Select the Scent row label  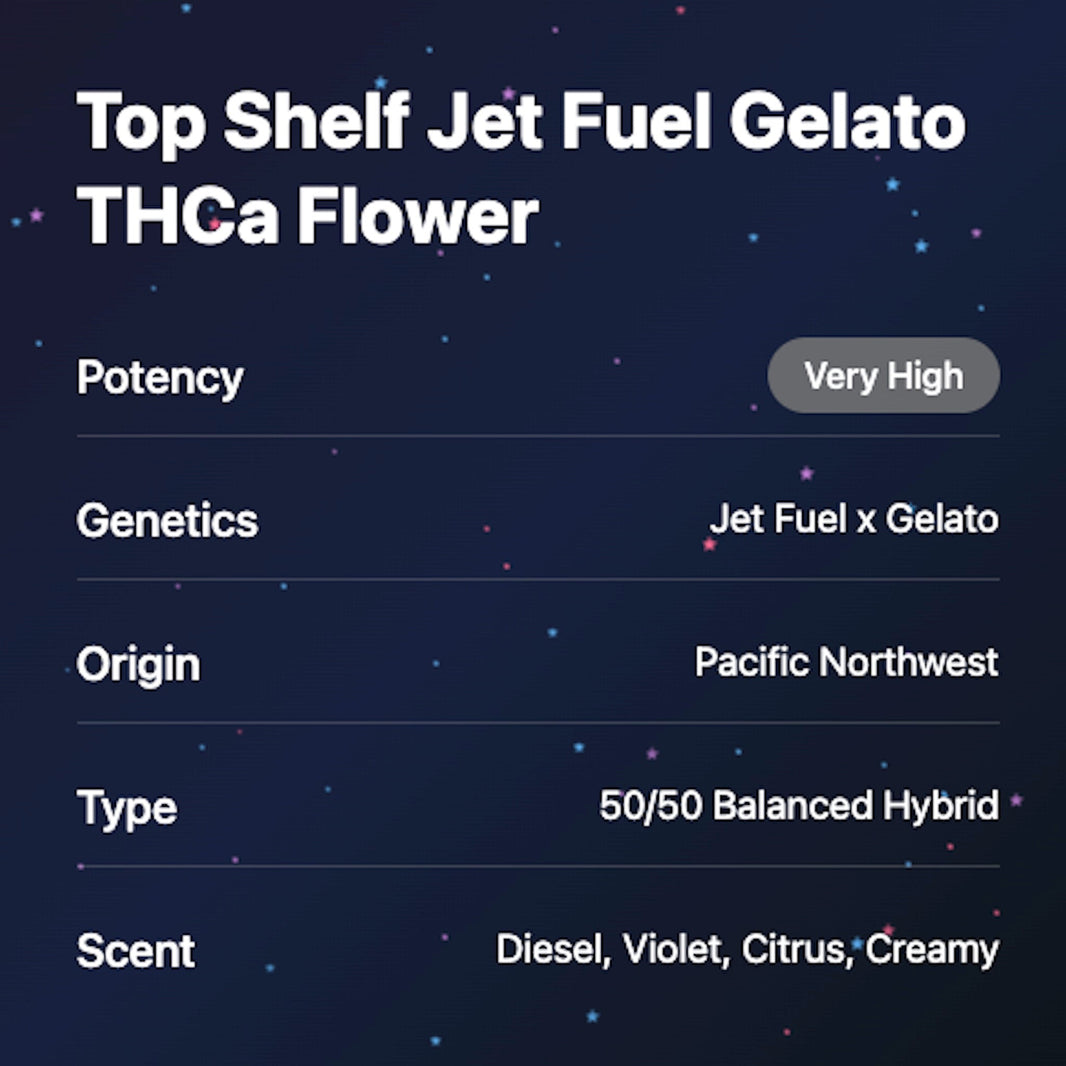coord(135,951)
